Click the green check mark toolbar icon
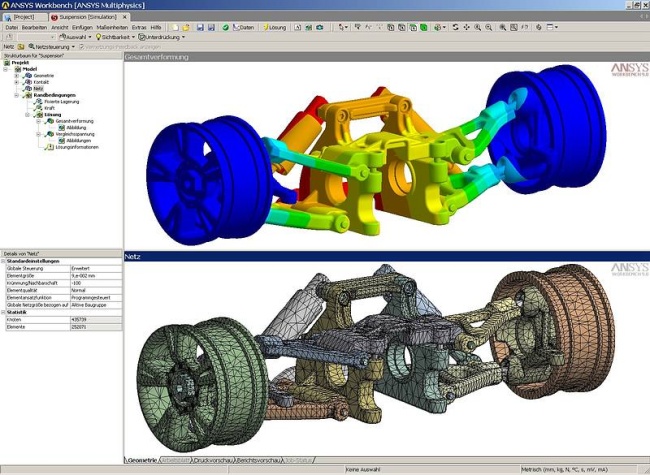Viewport: 650px width, 475px height. pyautogui.click(x=226, y=27)
